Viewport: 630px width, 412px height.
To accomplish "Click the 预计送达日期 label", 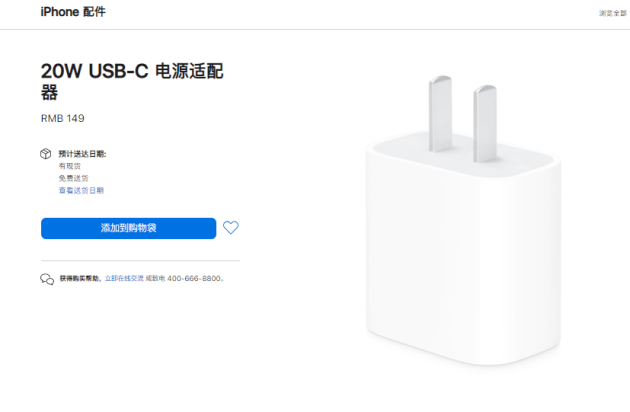I will click(82, 154).
